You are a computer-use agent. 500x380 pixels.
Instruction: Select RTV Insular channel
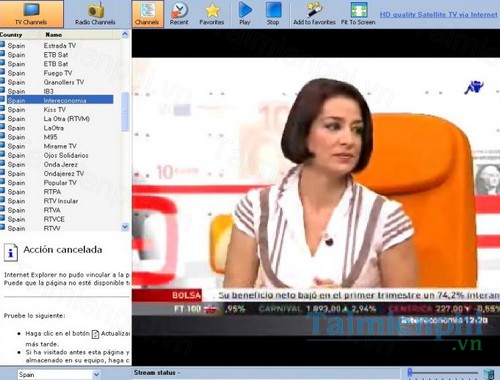61,201
